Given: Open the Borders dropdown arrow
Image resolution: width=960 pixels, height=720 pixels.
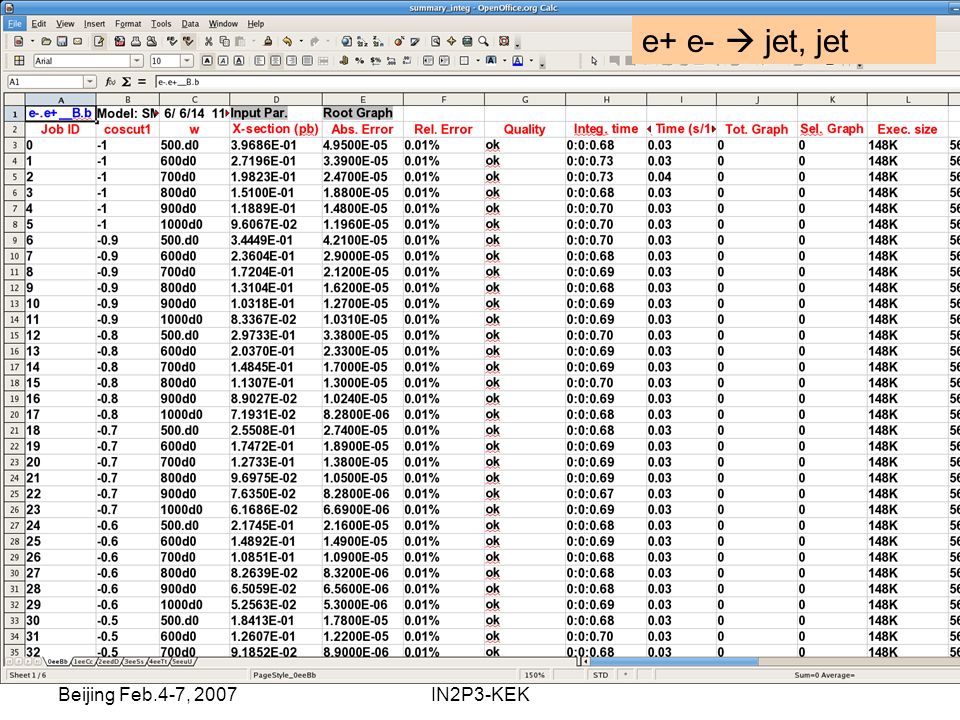Looking at the screenshot, I should (x=478, y=61).
